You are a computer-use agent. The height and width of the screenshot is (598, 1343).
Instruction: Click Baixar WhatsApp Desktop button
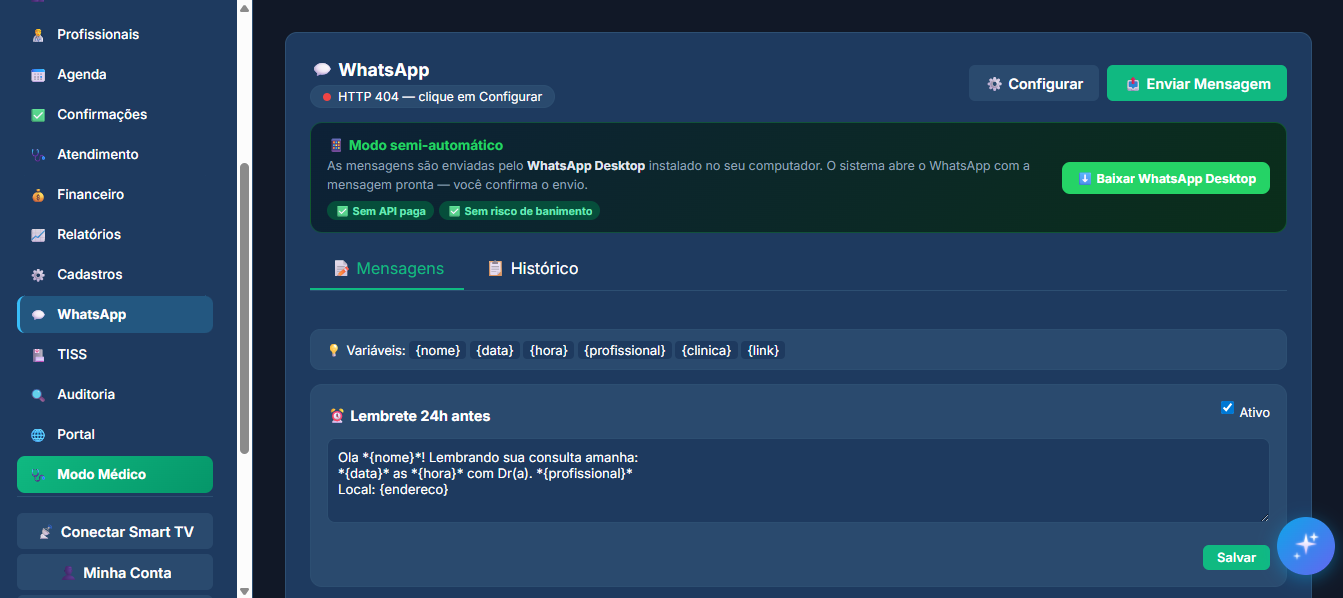(1165, 179)
